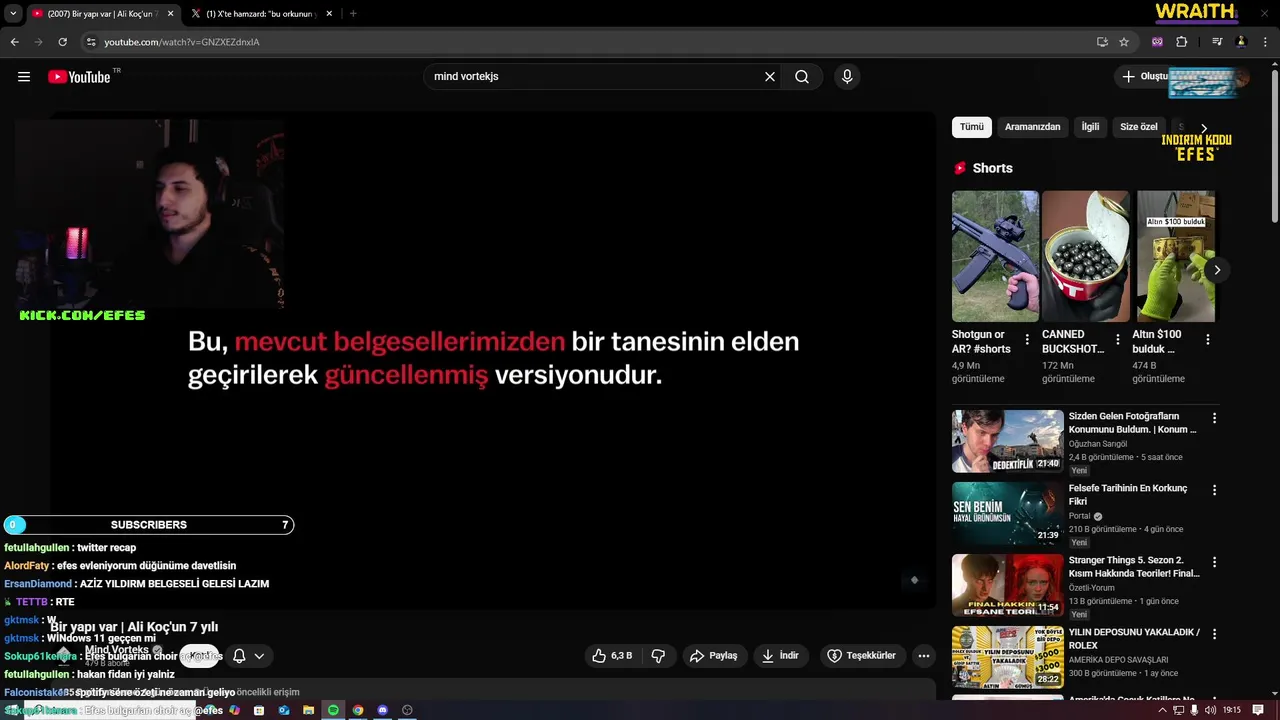Screen dimensions: 1280x720
Task: Open site information icon in address bar
Action: [91, 42]
